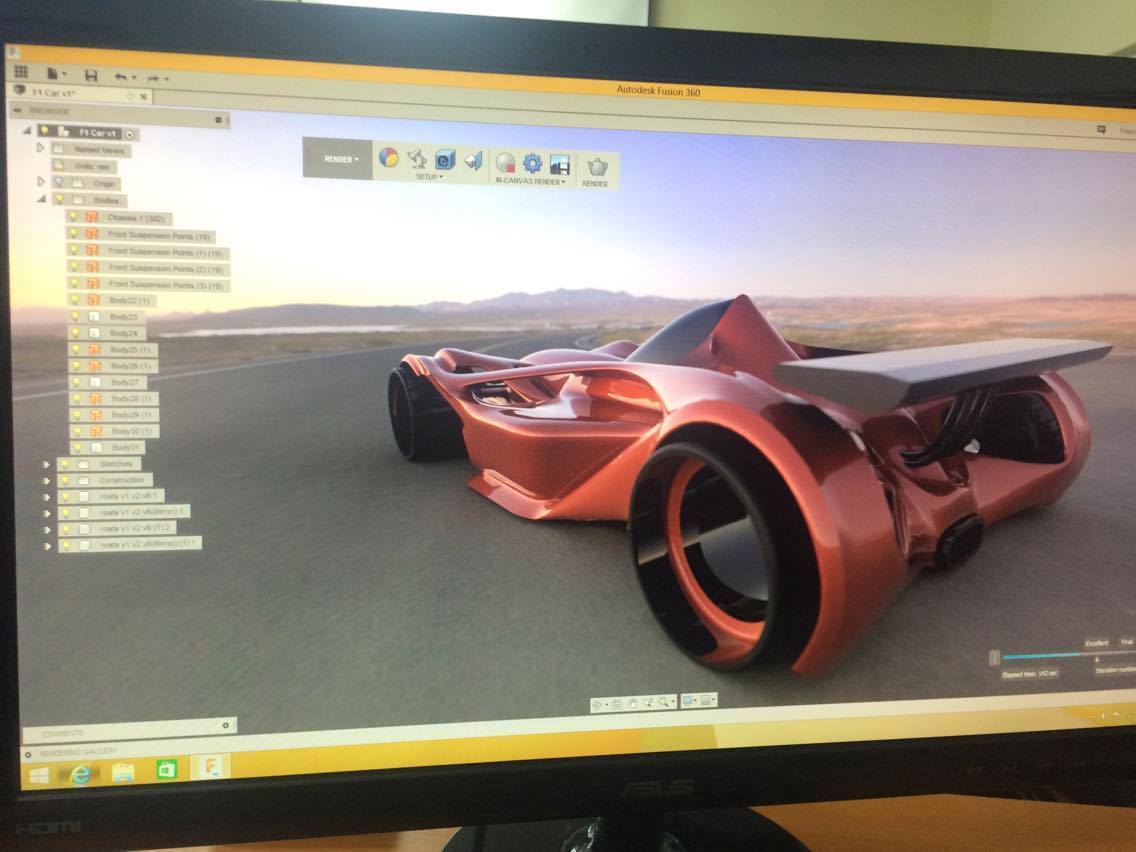This screenshot has height=852, width=1136.
Task: Start In-Canvas Render sphere icon
Action: click(505, 162)
